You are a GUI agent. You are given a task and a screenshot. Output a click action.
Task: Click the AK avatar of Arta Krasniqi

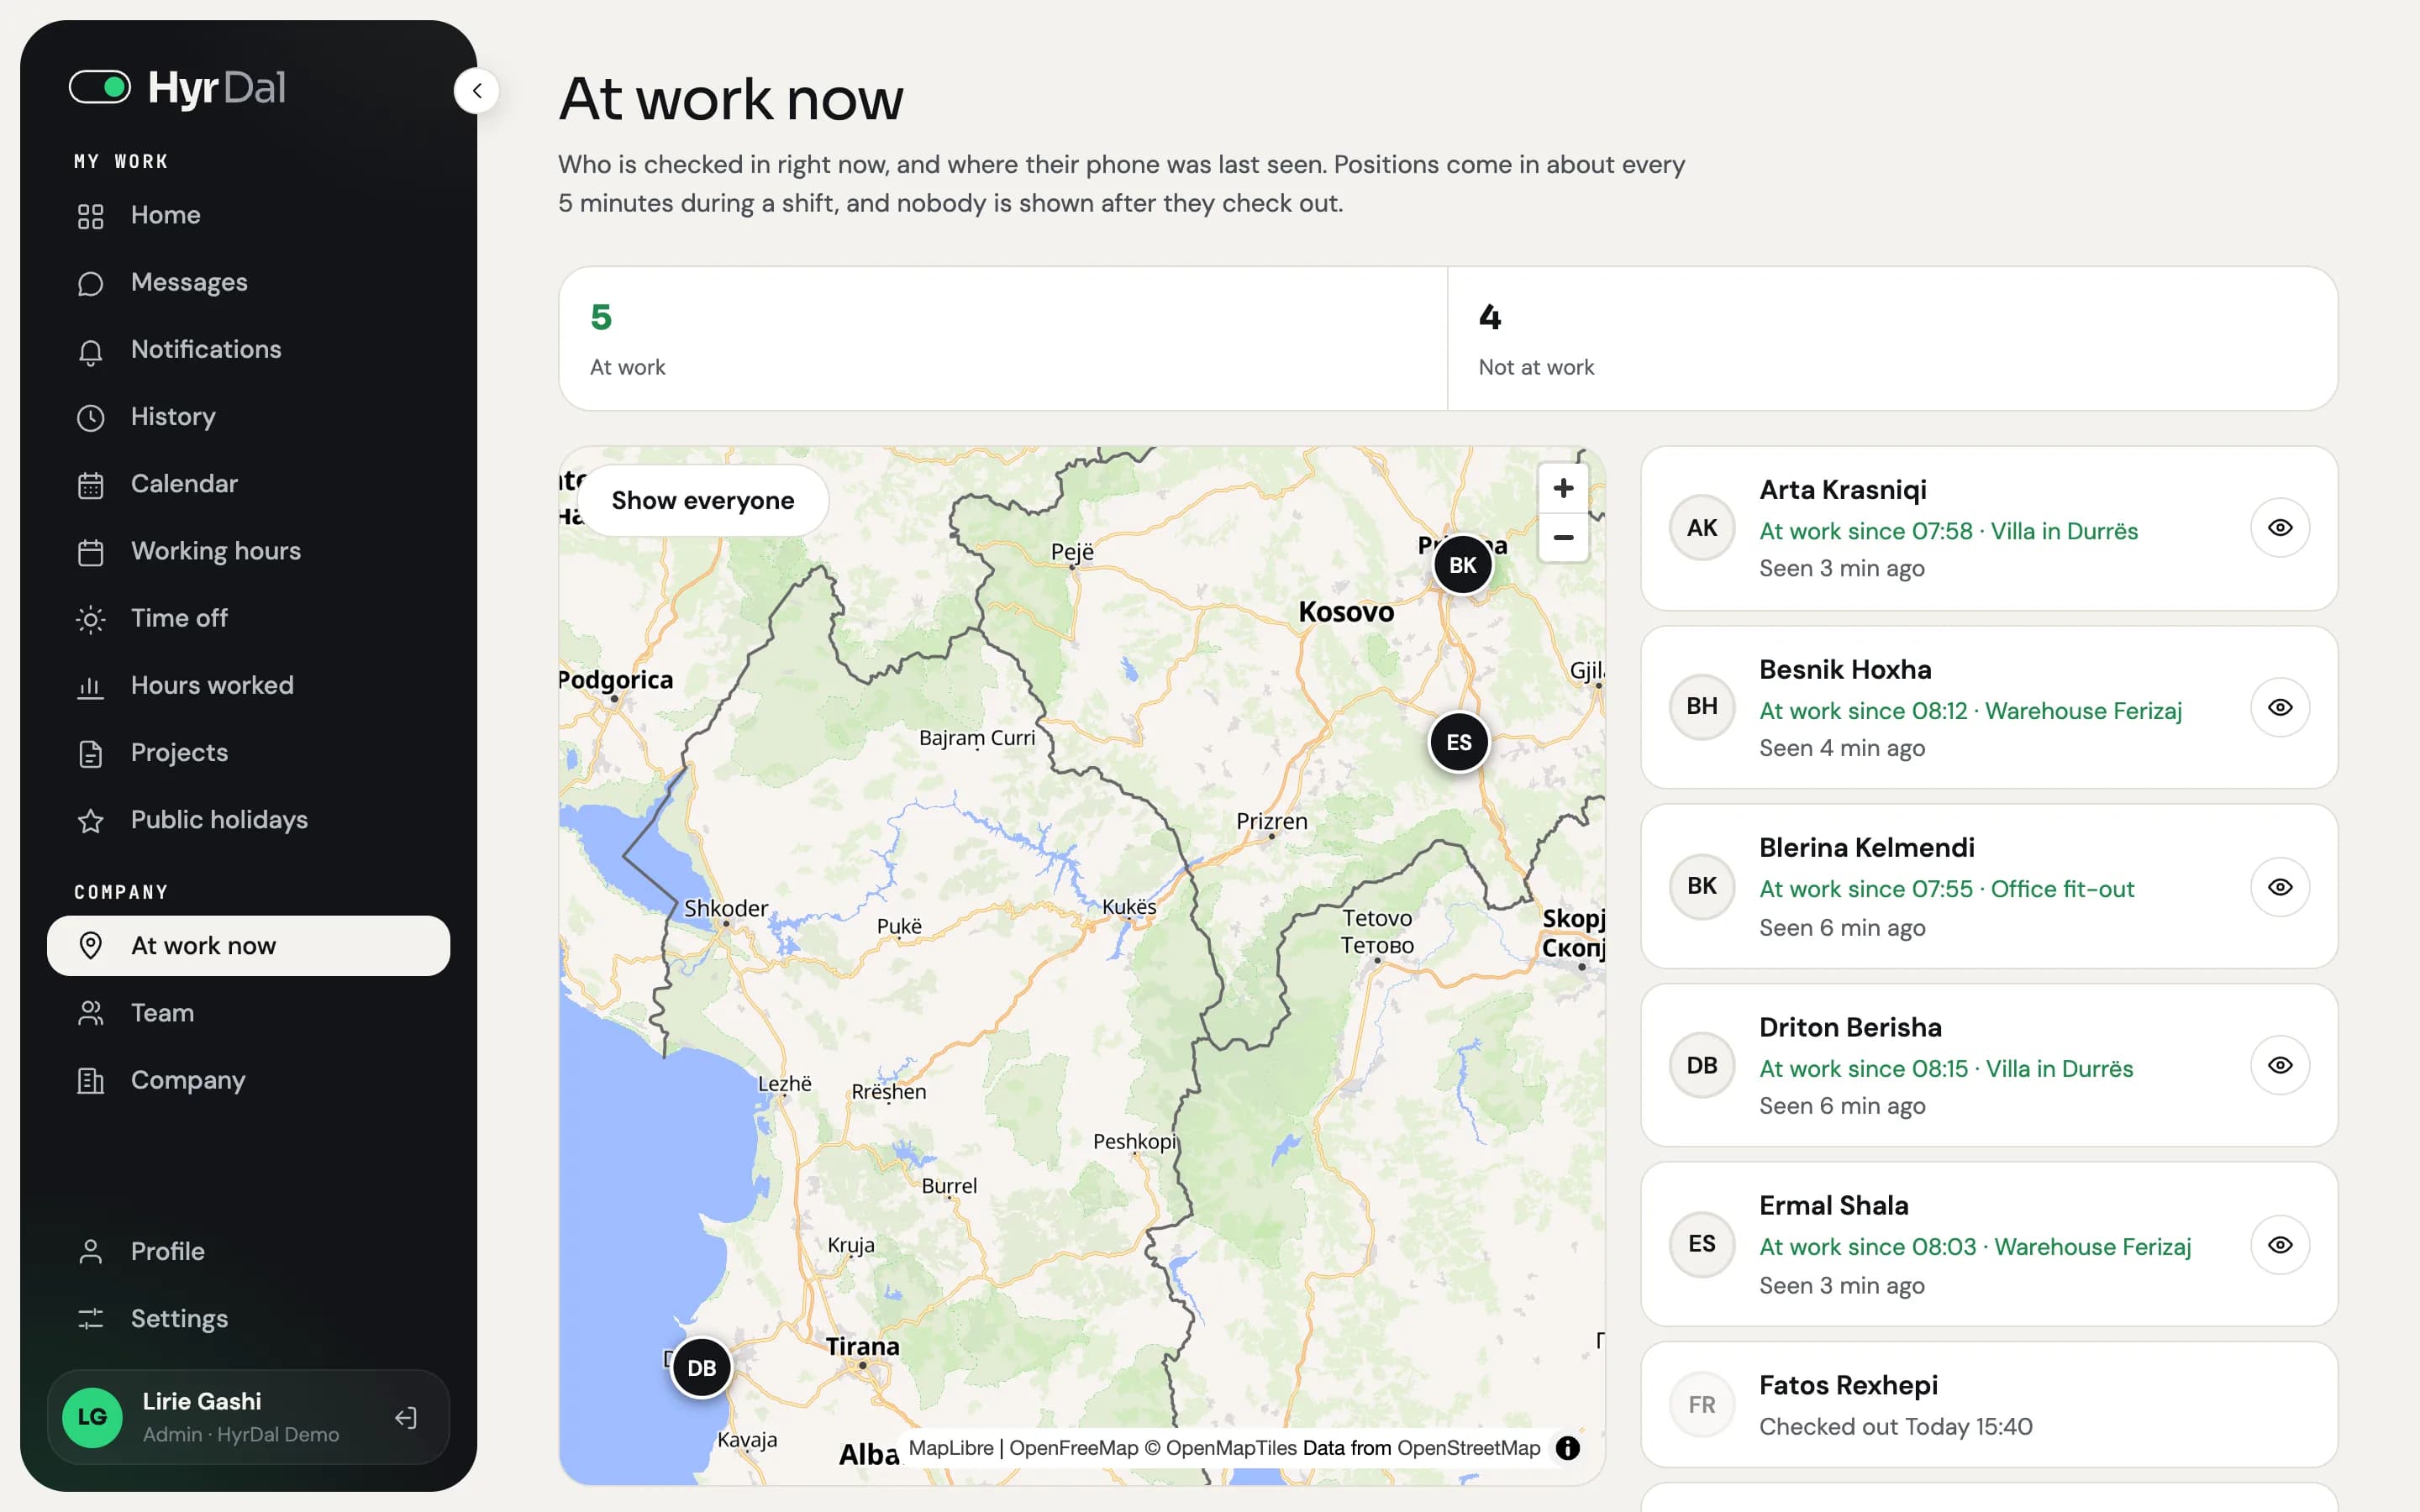point(1702,527)
